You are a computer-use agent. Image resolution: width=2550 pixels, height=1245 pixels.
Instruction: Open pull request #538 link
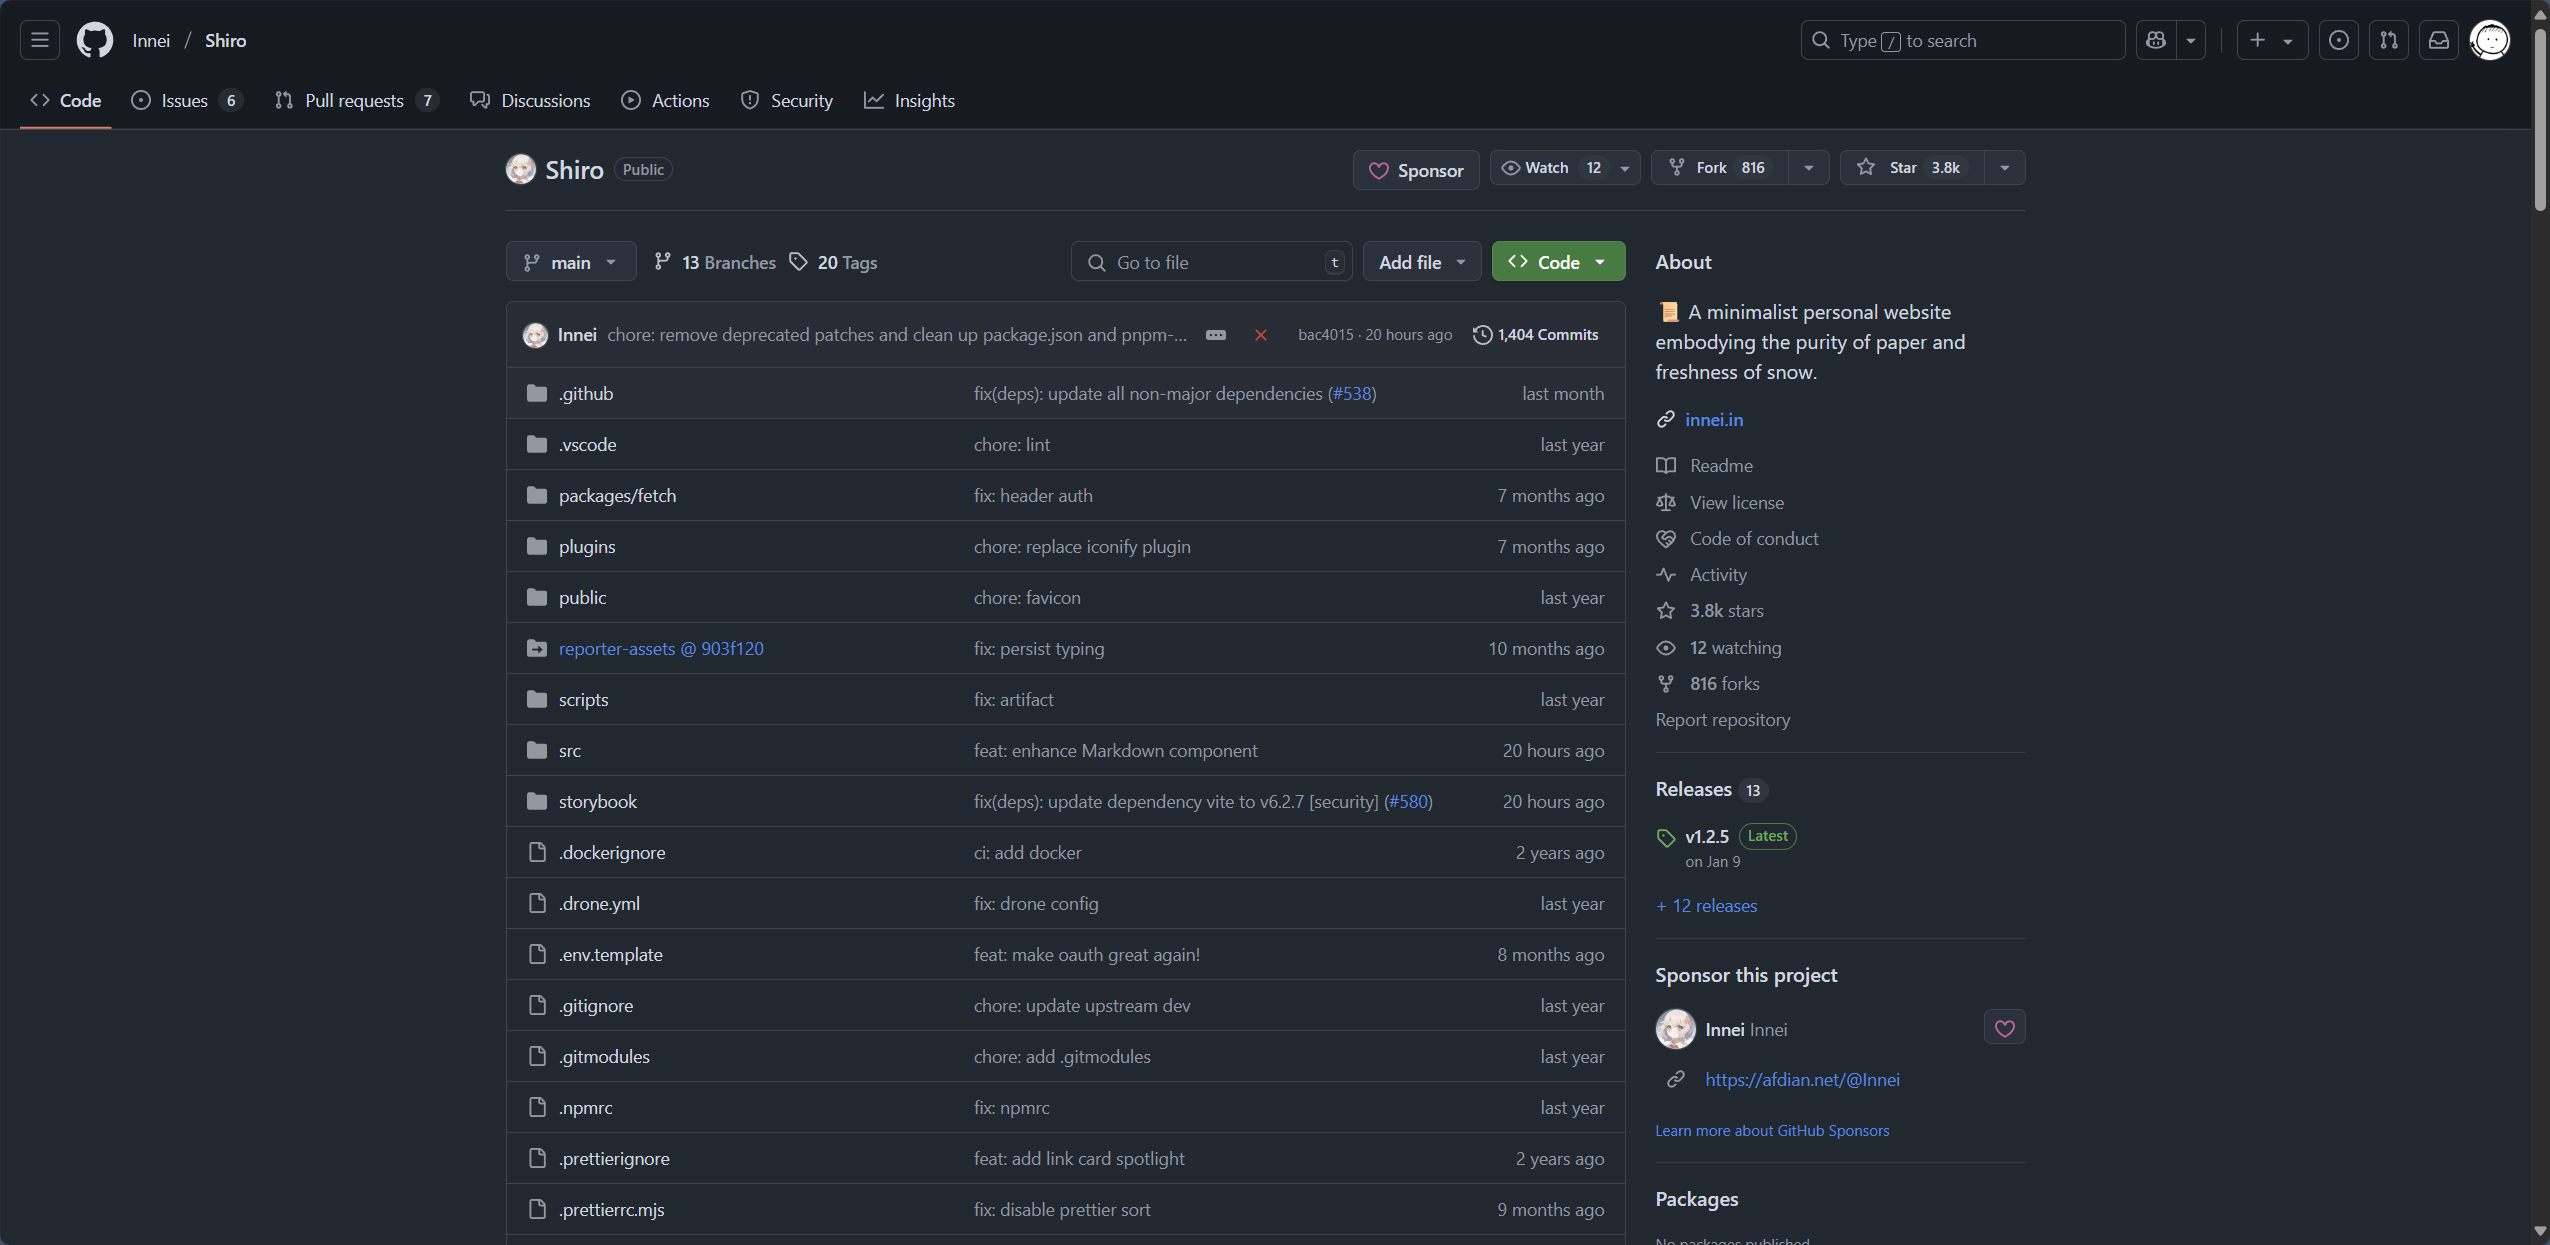click(x=1351, y=393)
